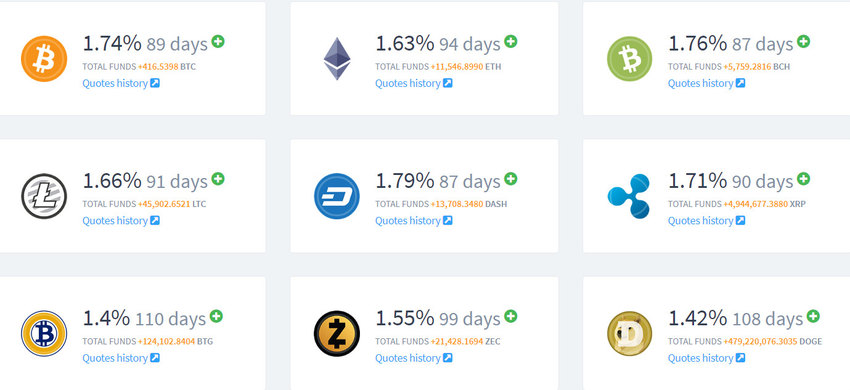The width and height of the screenshot is (850, 390).
Task: Click the Bitcoin Gold logo icon
Action: (x=44, y=333)
